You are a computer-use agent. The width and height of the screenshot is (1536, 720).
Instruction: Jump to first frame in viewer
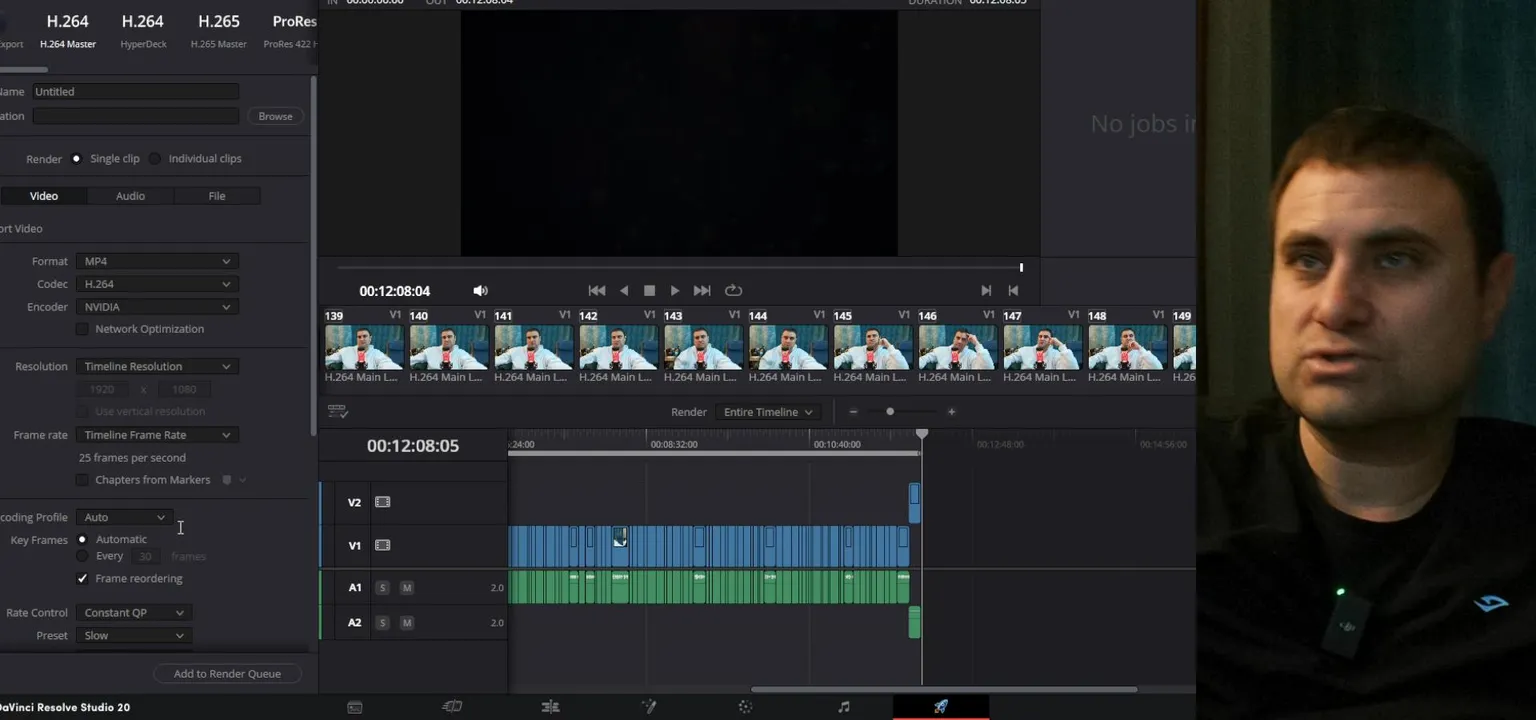point(597,291)
